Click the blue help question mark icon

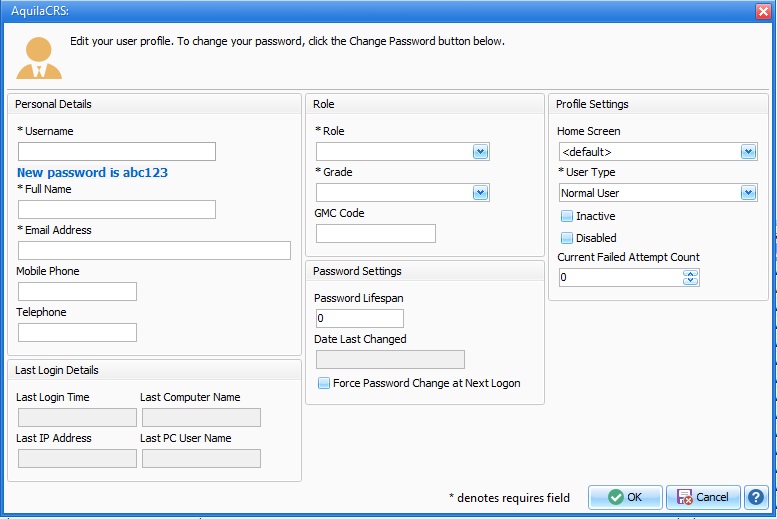tap(756, 497)
